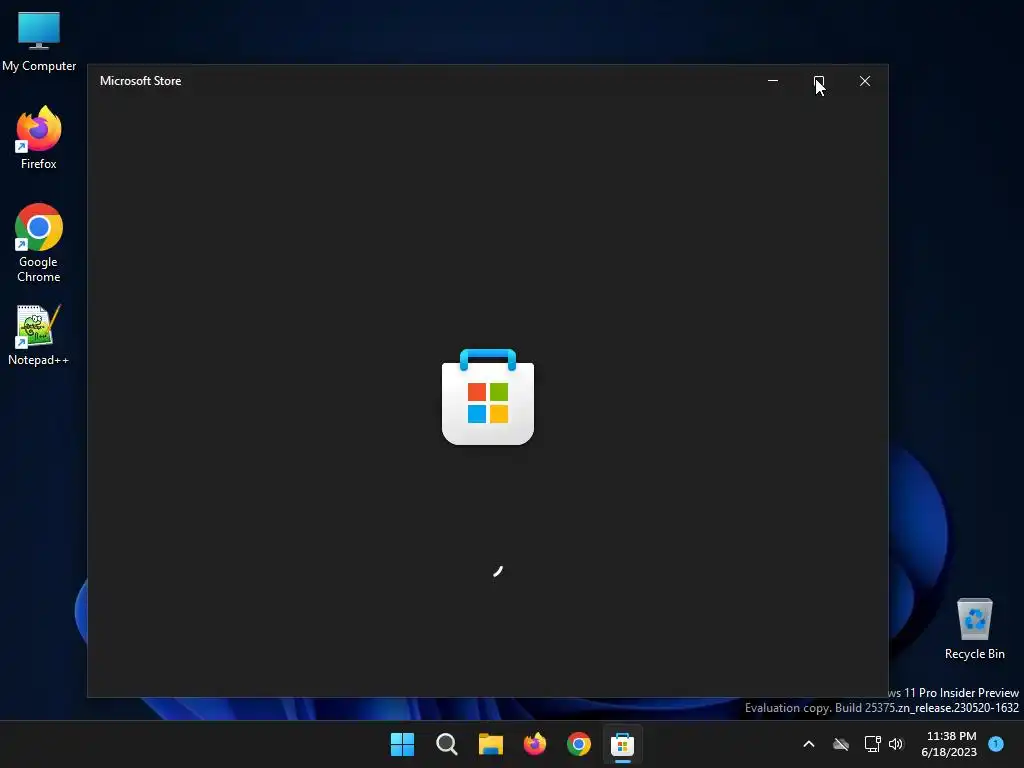This screenshot has height=768, width=1024.
Task: Open clock and date 11:38 PM
Action: point(950,744)
